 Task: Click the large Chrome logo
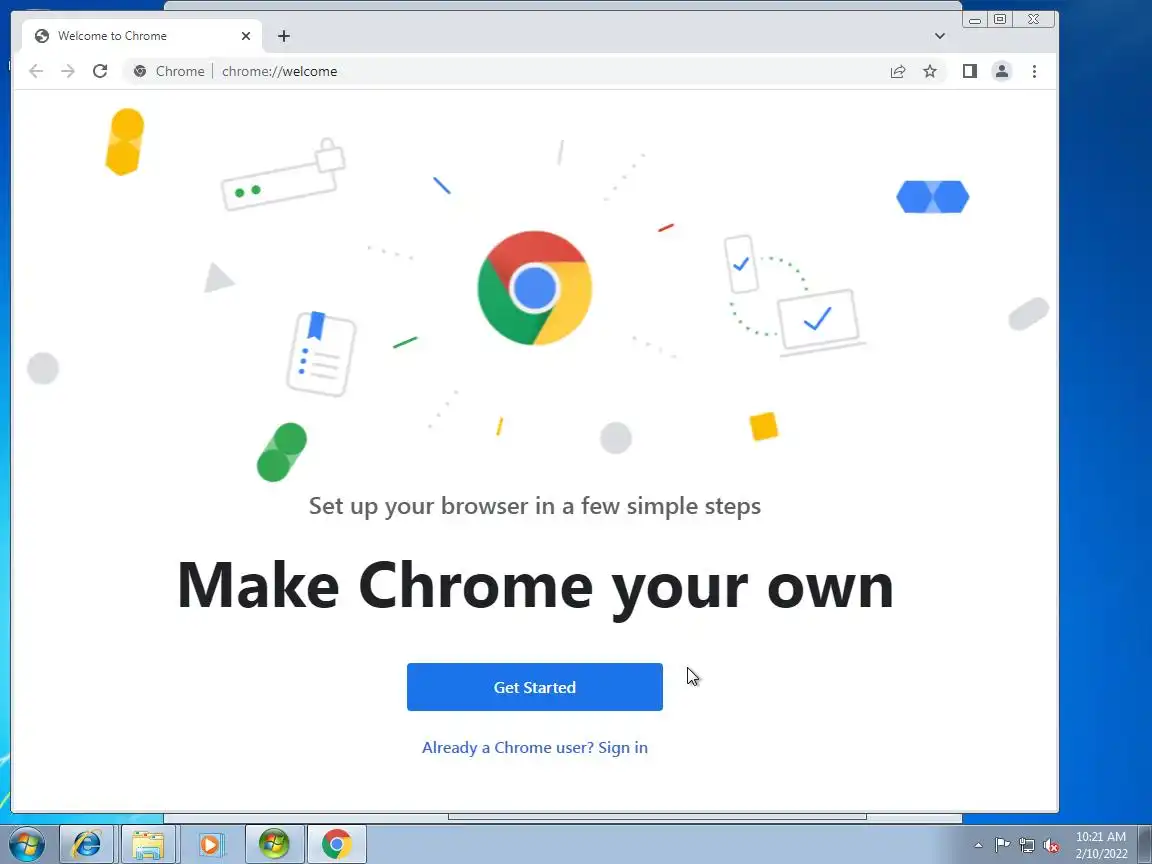pyautogui.click(x=535, y=288)
